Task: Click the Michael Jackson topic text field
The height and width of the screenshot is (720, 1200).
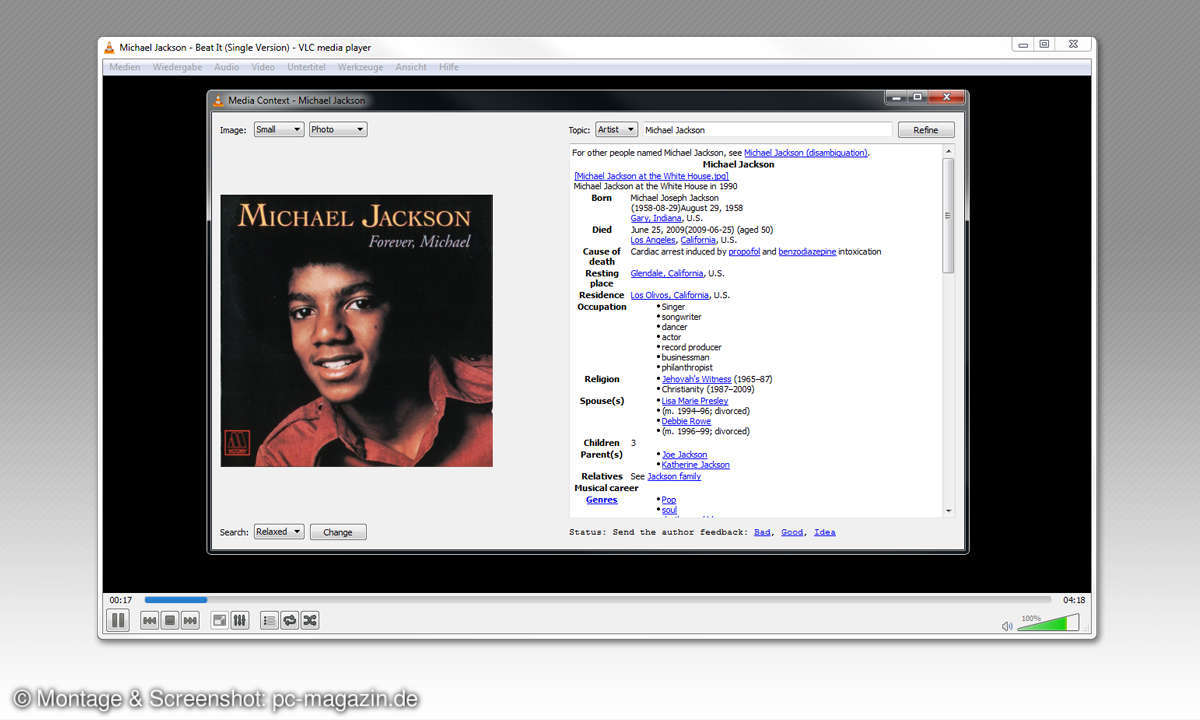Action: click(x=767, y=130)
